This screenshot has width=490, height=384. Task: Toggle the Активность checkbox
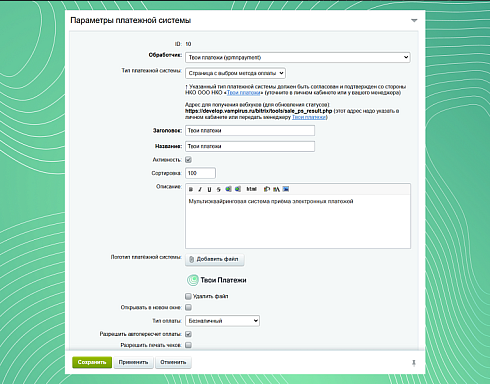click(x=188, y=160)
